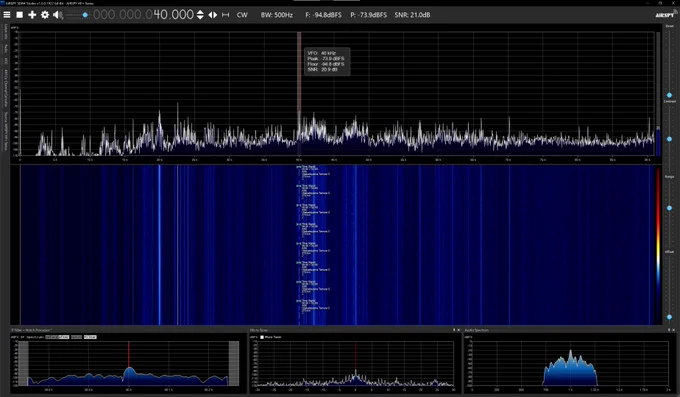
Task: Open the hamburger main menu
Action: (7, 15)
